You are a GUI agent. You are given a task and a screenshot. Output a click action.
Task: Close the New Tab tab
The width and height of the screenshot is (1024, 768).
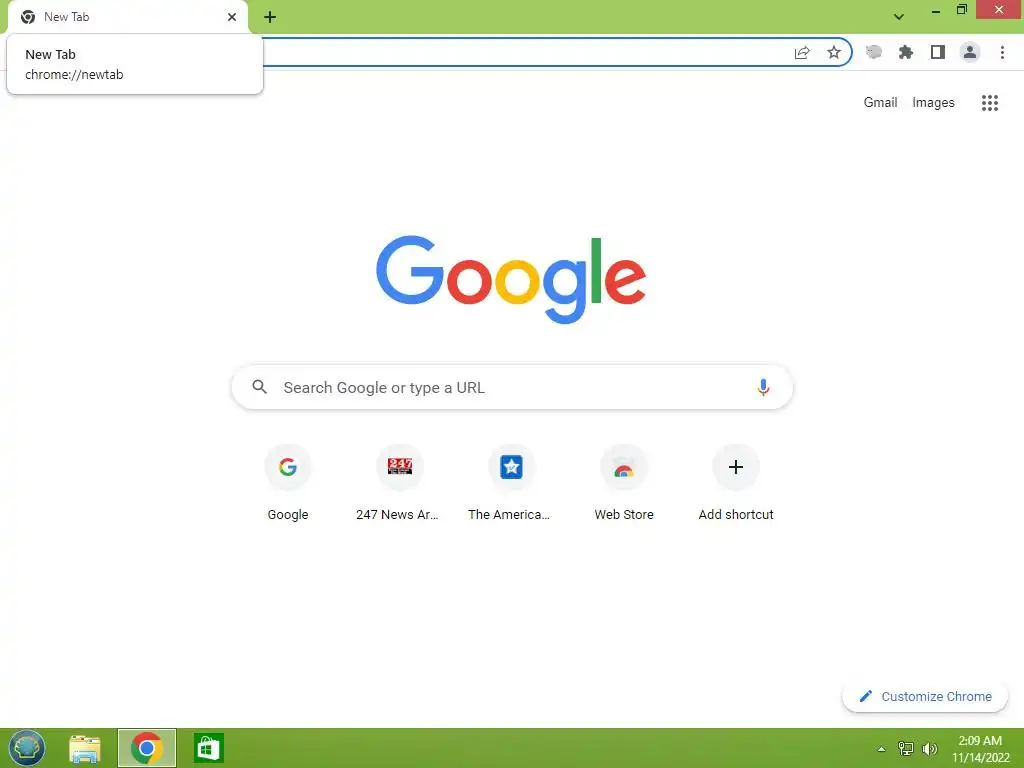tap(232, 17)
